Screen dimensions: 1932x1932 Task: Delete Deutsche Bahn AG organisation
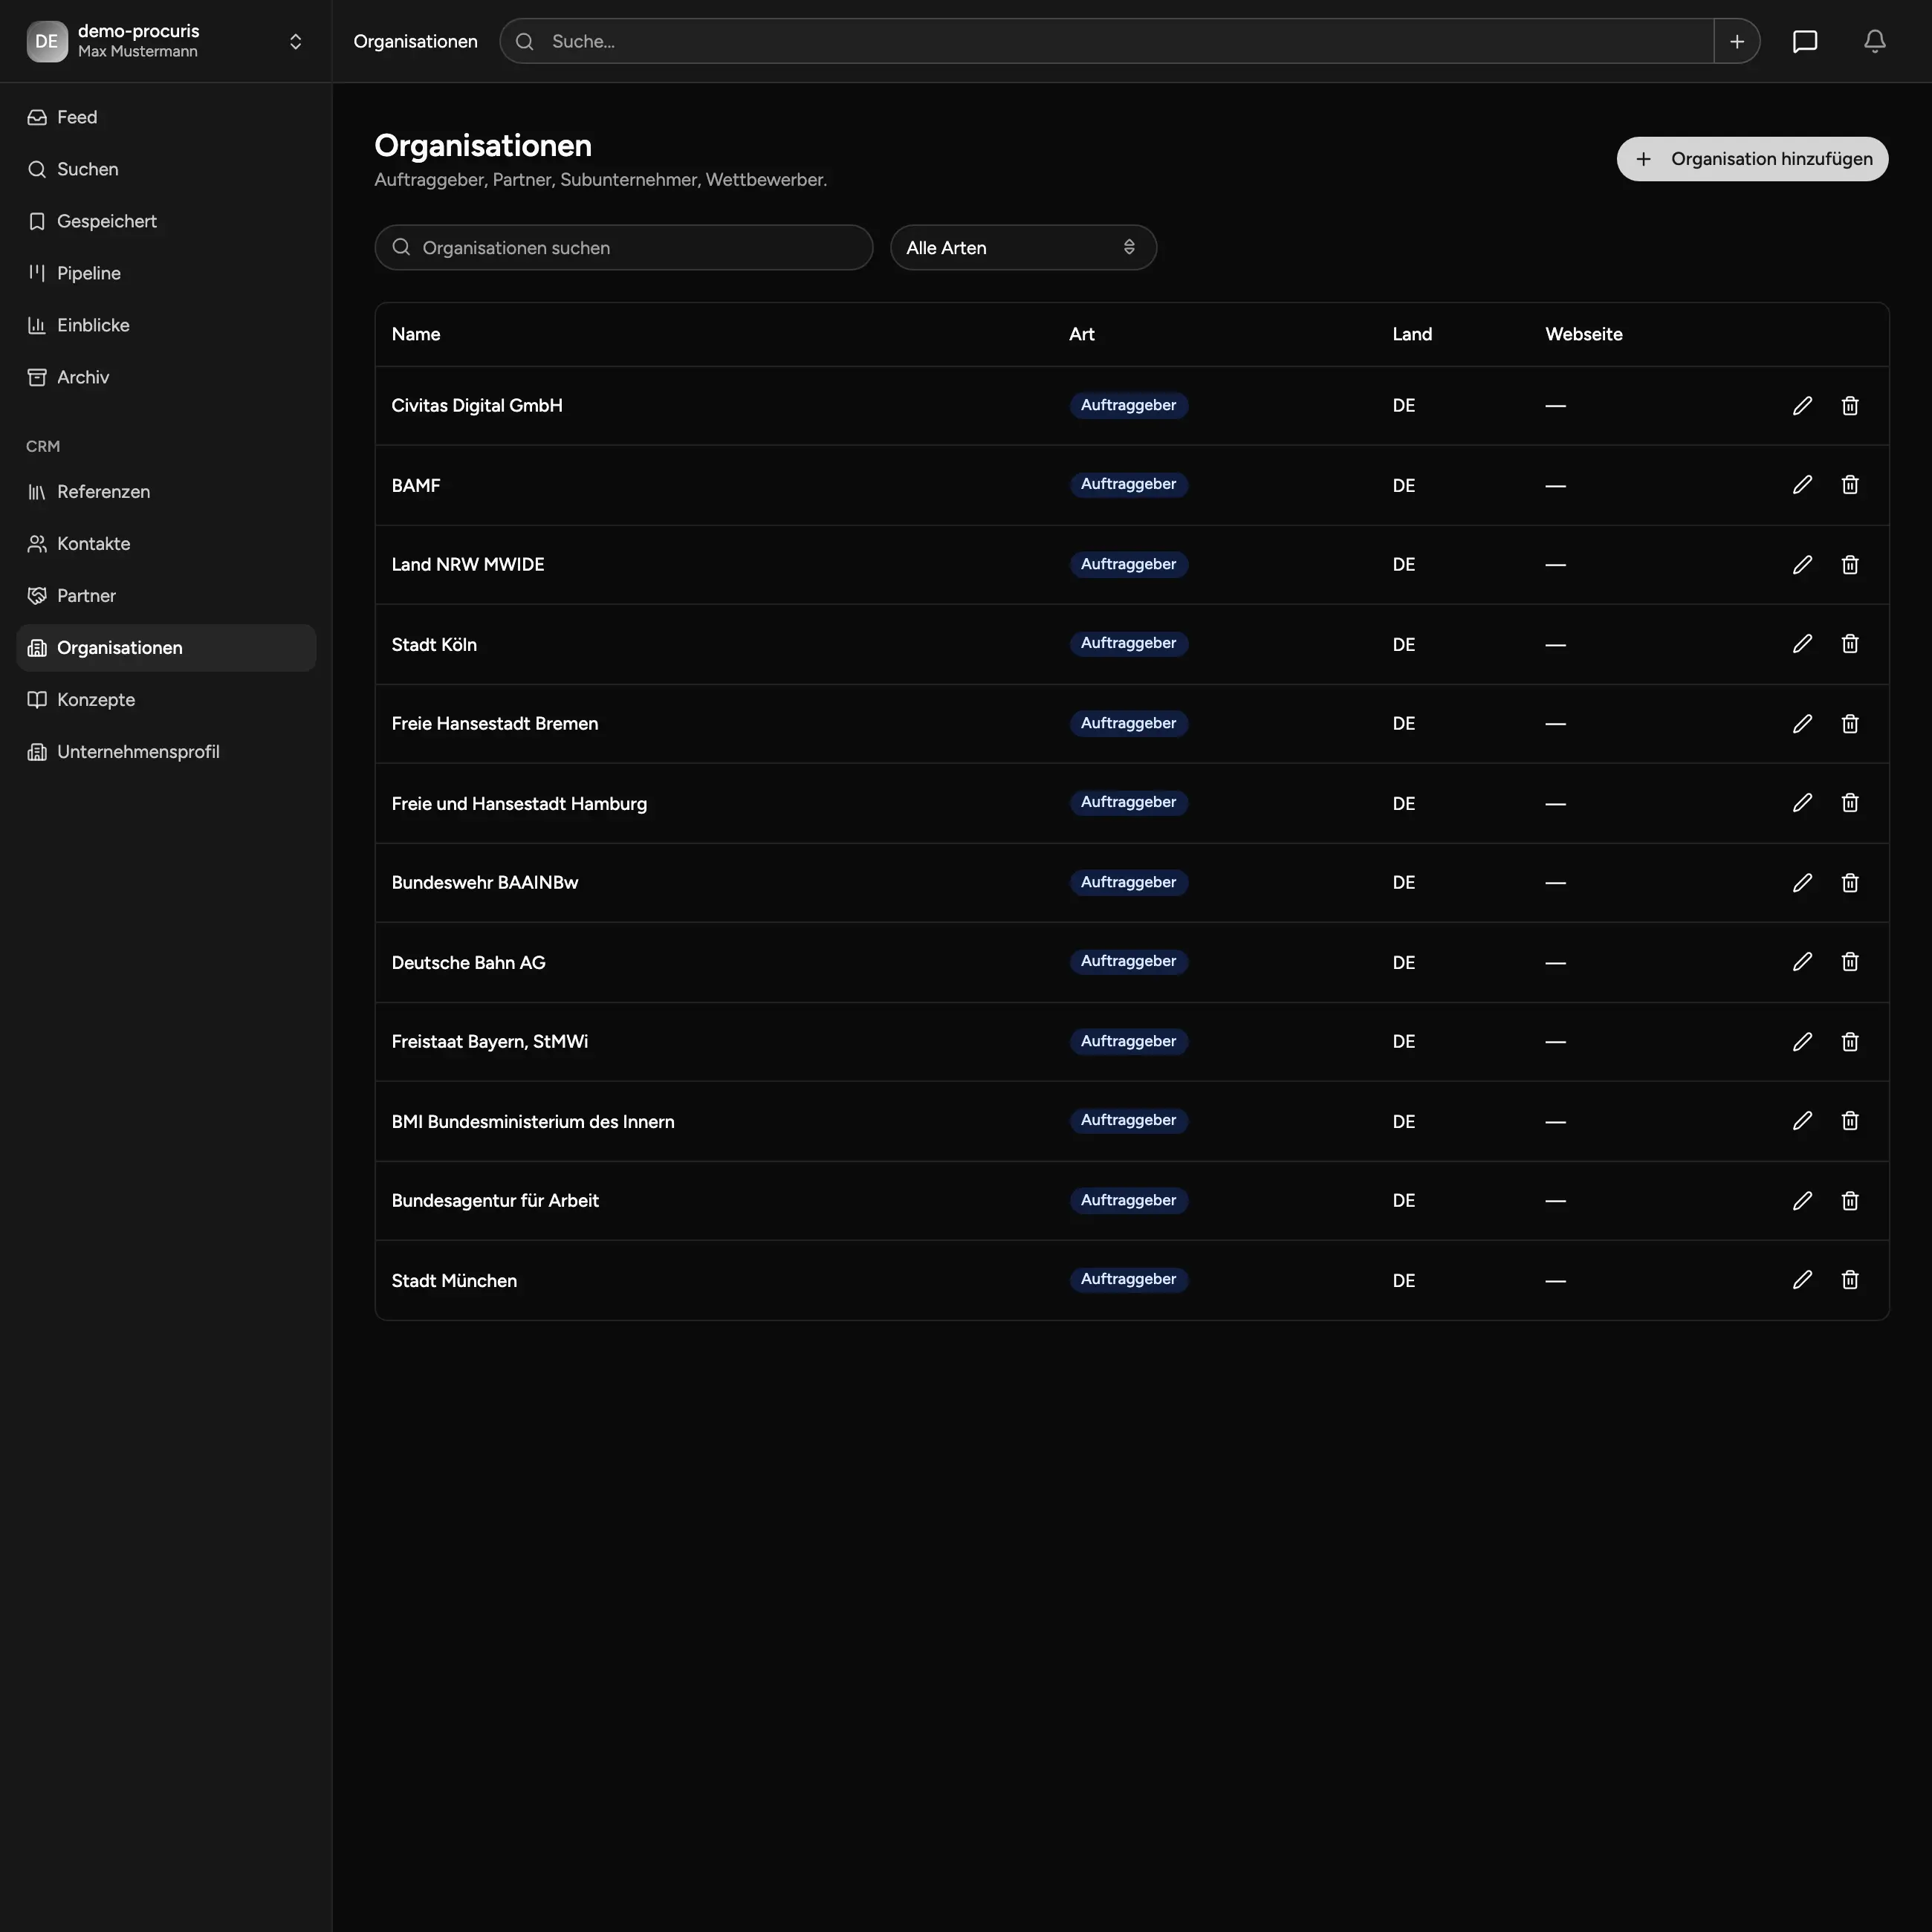(x=1850, y=962)
